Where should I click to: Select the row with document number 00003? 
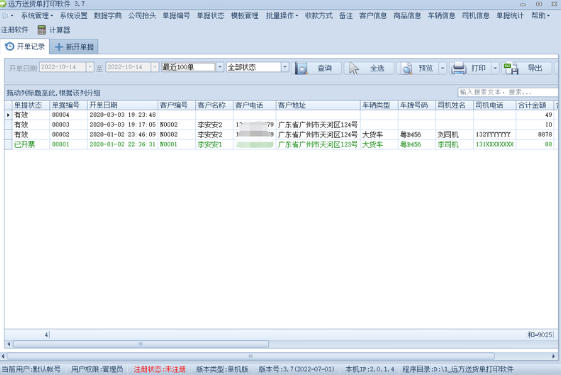point(281,125)
